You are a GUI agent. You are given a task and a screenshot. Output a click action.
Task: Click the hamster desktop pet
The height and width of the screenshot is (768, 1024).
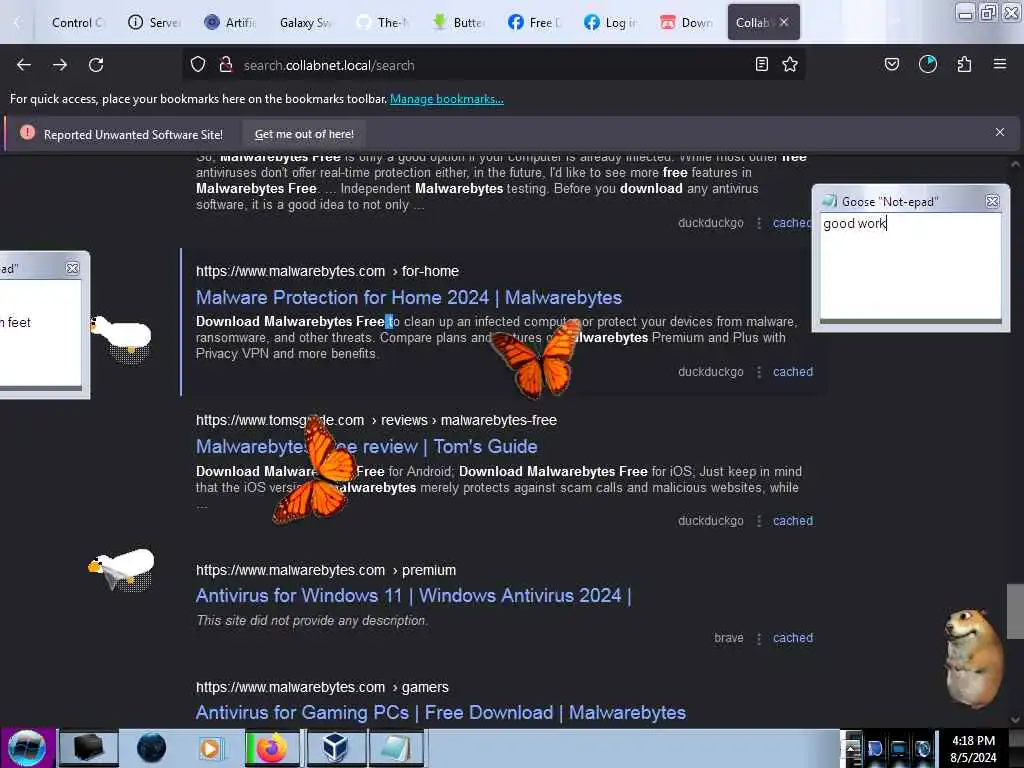click(x=974, y=658)
